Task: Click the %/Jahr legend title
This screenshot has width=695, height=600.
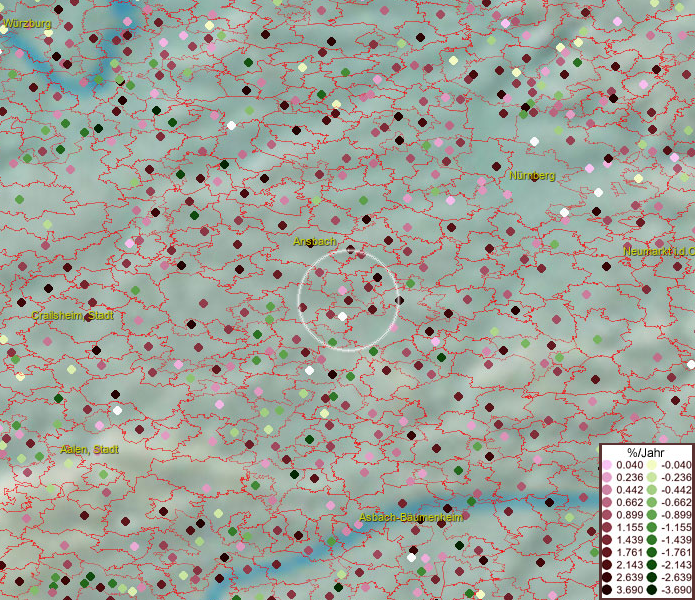Action: 645,452
